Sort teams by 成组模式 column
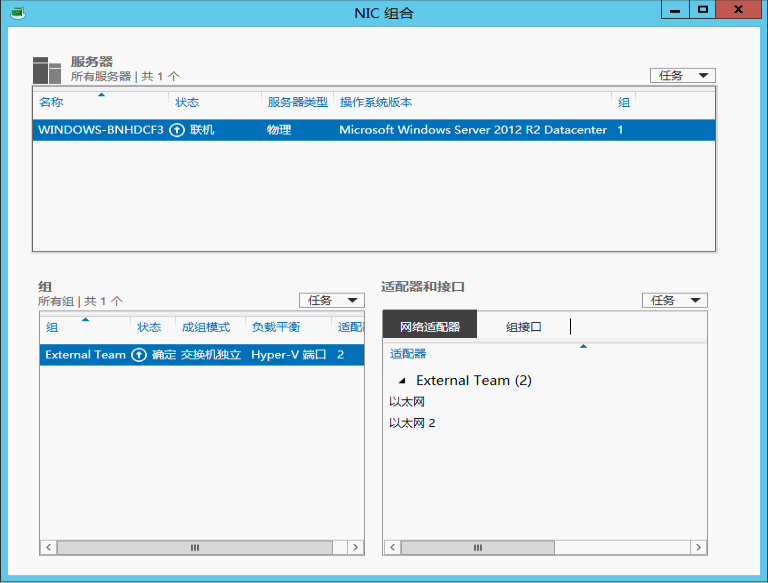 (206, 327)
